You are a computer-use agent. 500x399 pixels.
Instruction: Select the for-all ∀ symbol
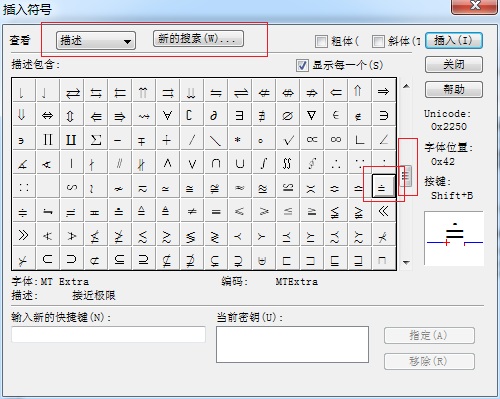tap(167, 115)
